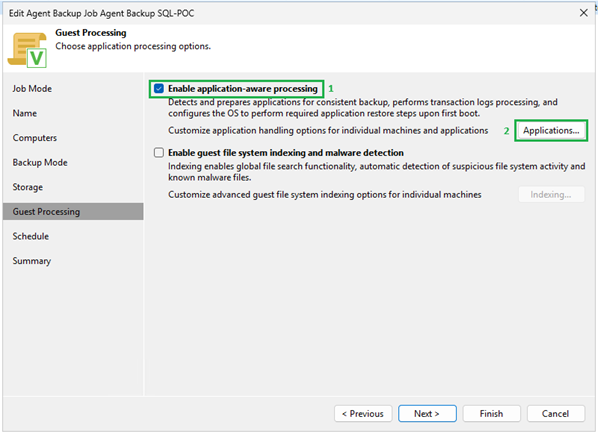This screenshot has height=434, width=598.
Task: Go to the Job Mode step
Action: 32,88
